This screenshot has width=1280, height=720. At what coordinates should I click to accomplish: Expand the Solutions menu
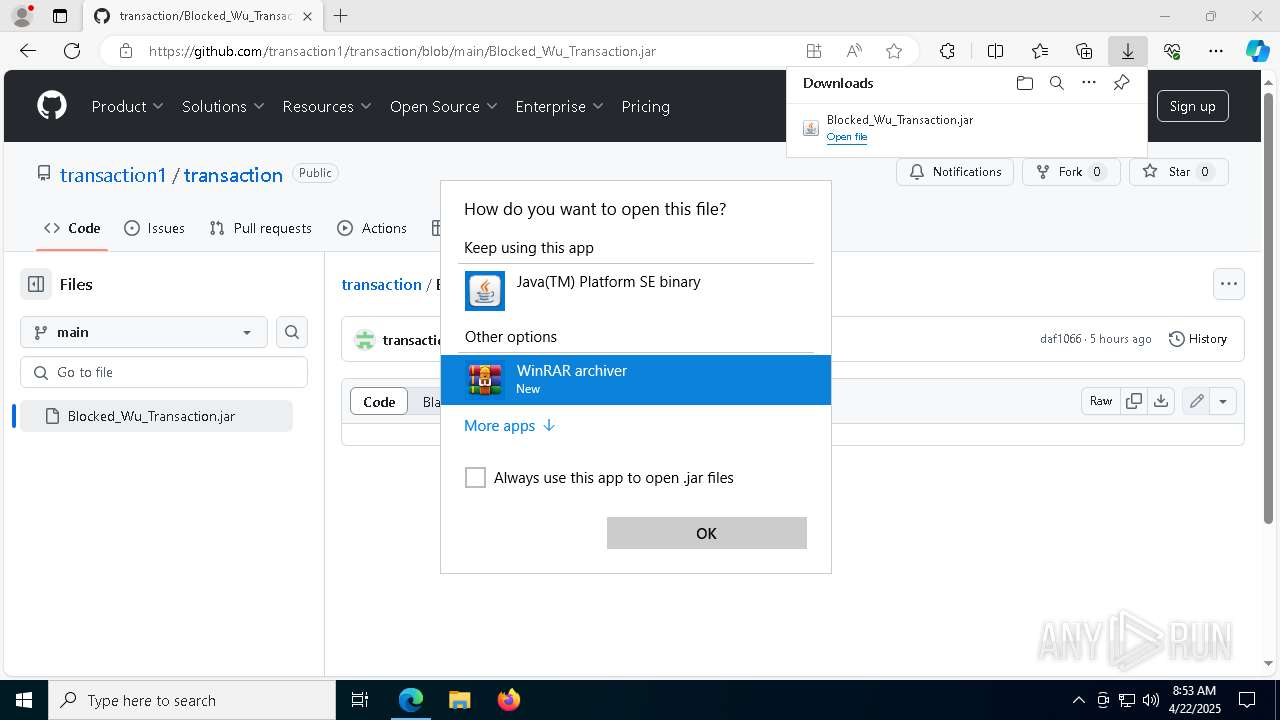[x=223, y=106]
